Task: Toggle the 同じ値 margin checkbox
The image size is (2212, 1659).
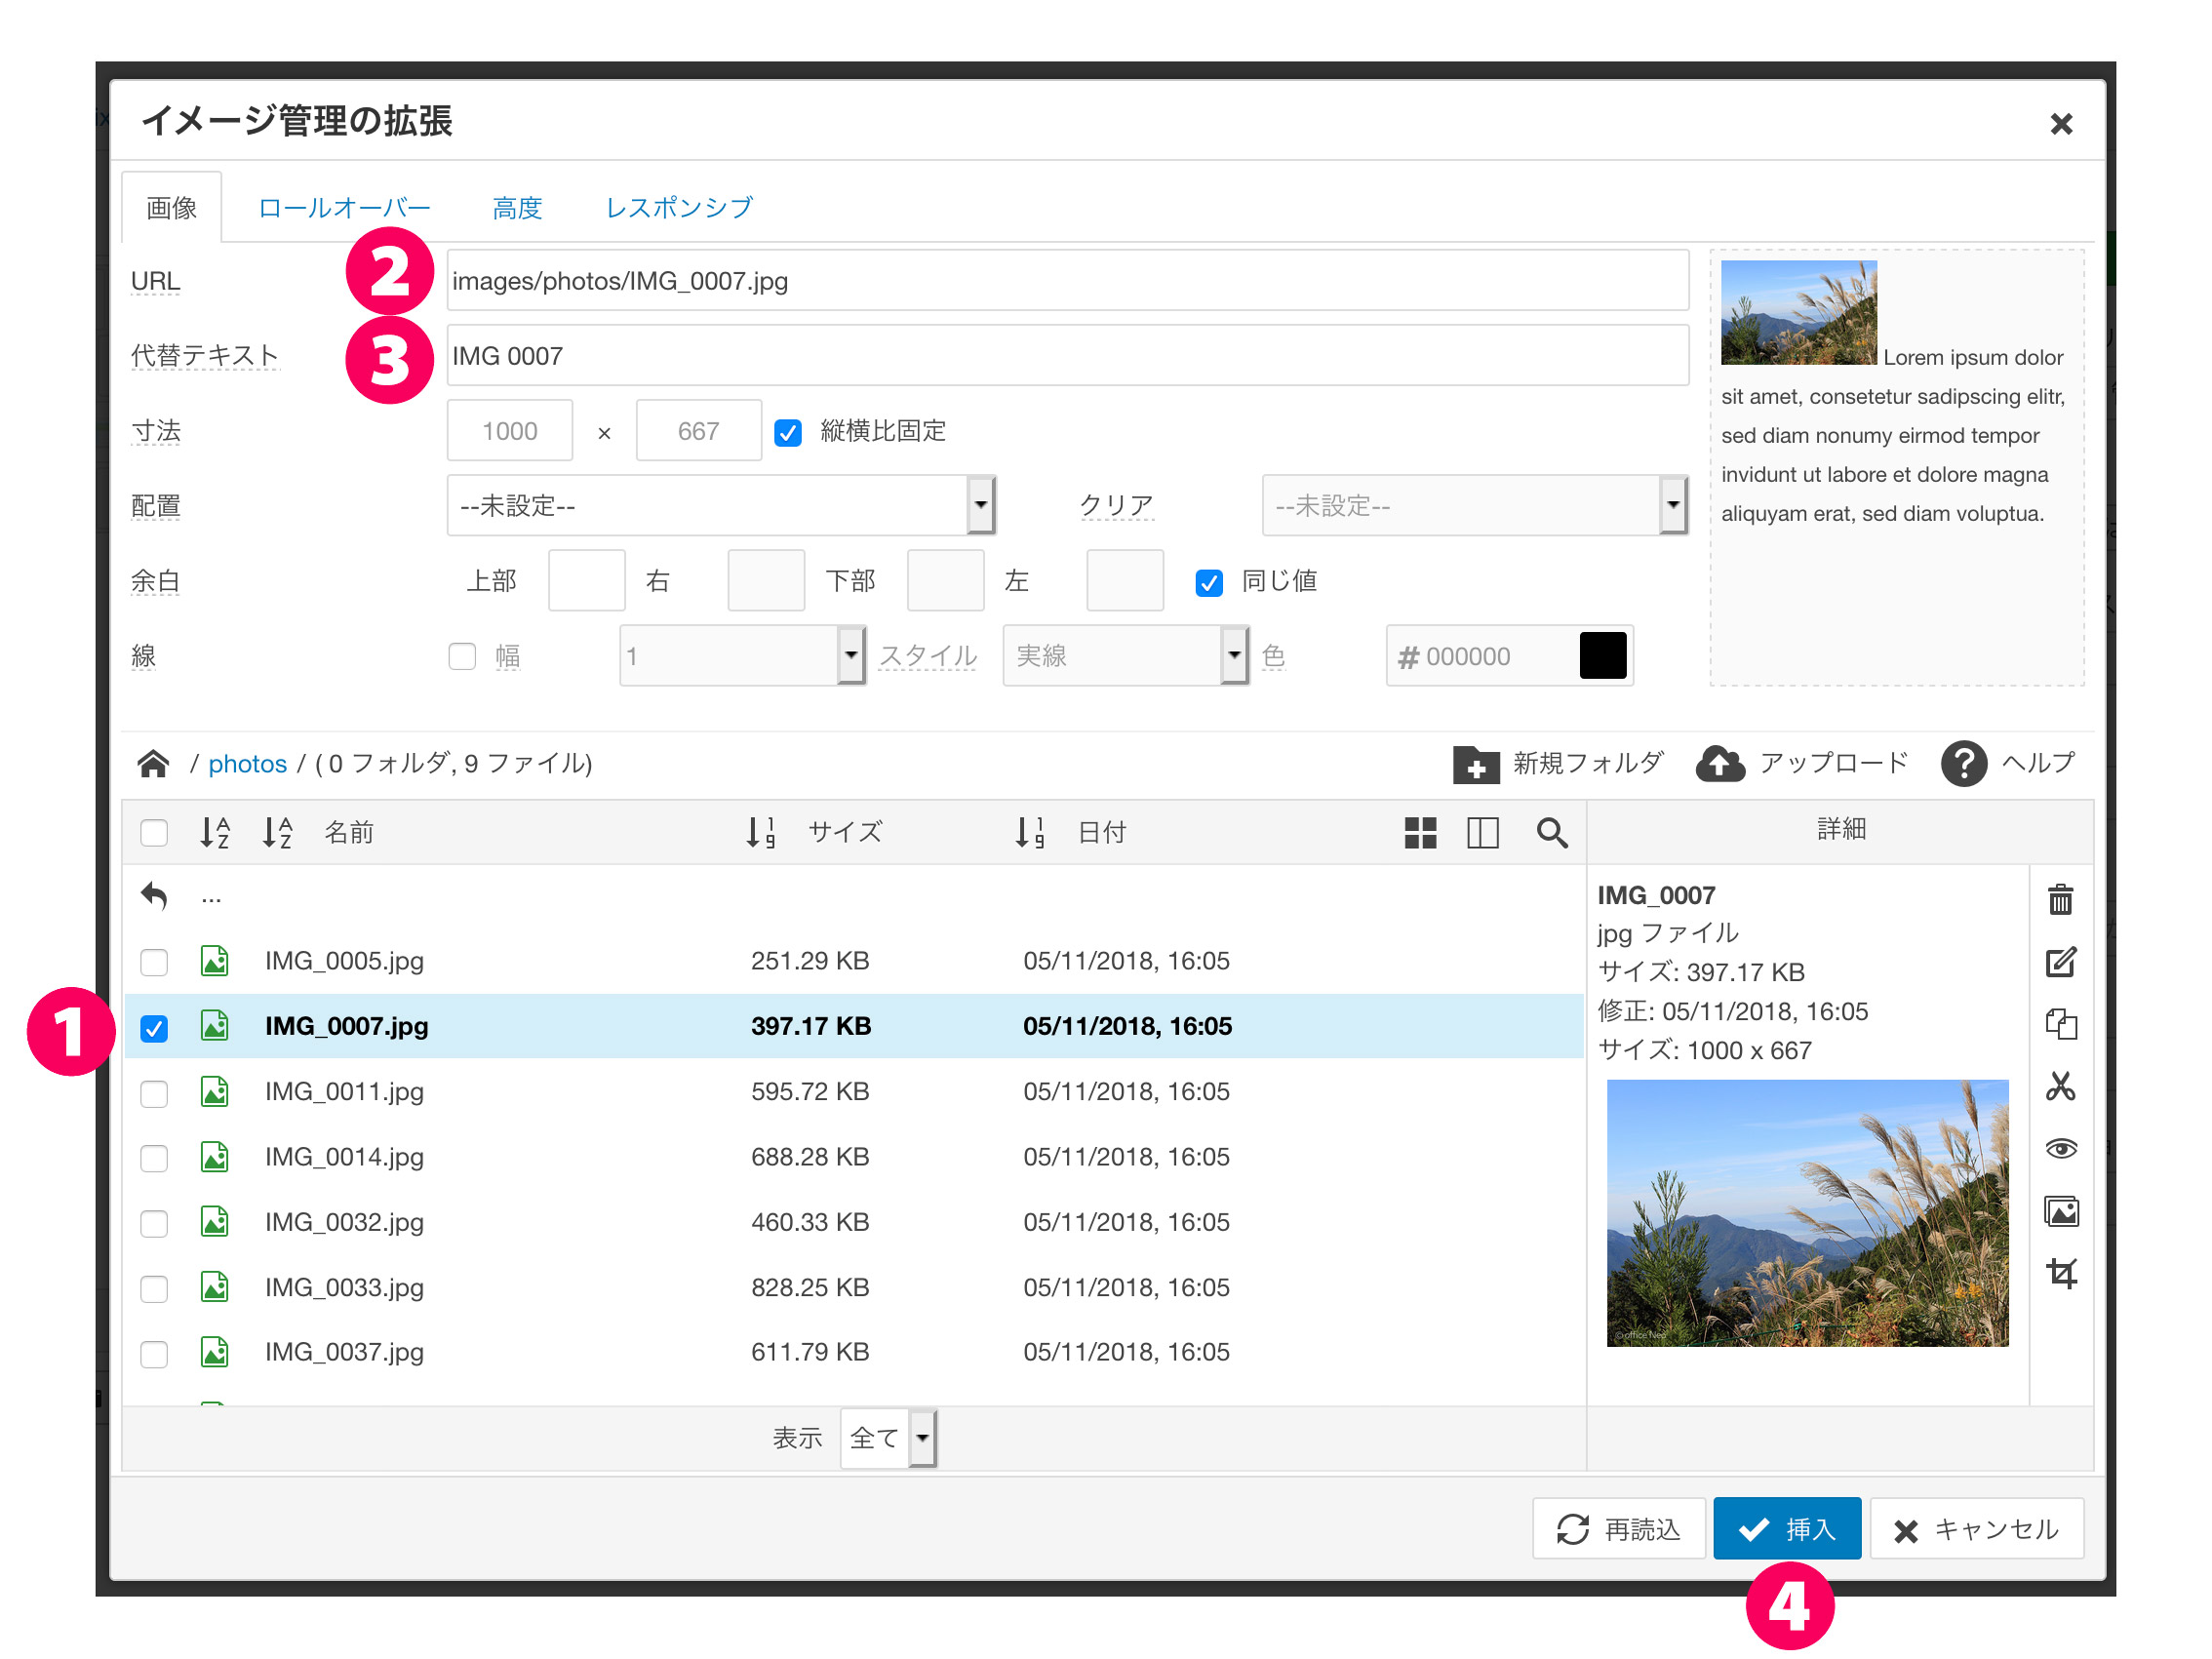Action: [x=1208, y=582]
